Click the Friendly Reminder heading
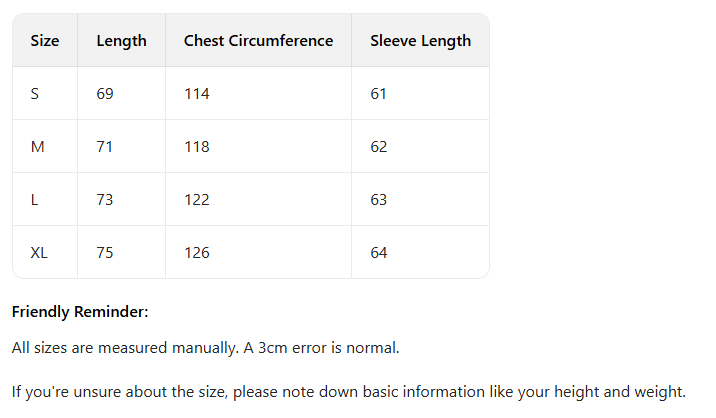This screenshot has width=716, height=418. coord(80,312)
